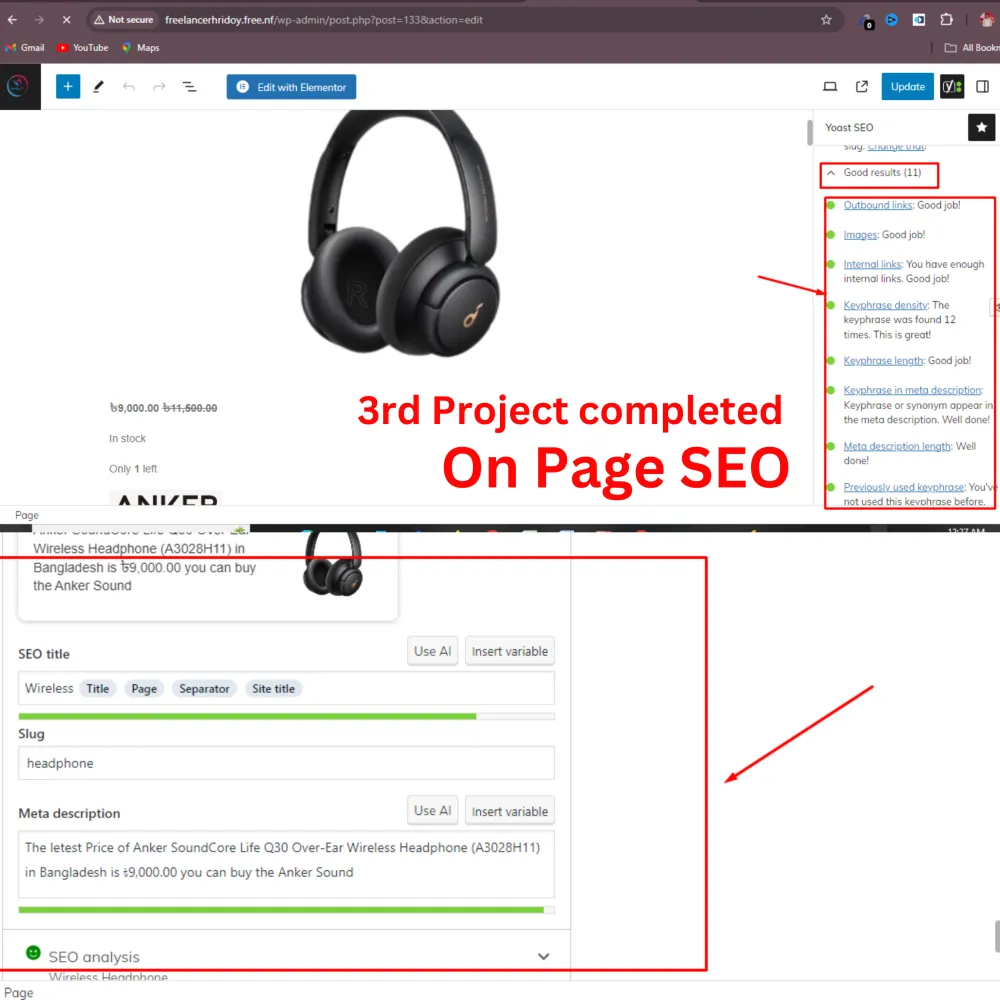Select the headphone product image
The height and width of the screenshot is (1000, 1000).
(401, 233)
